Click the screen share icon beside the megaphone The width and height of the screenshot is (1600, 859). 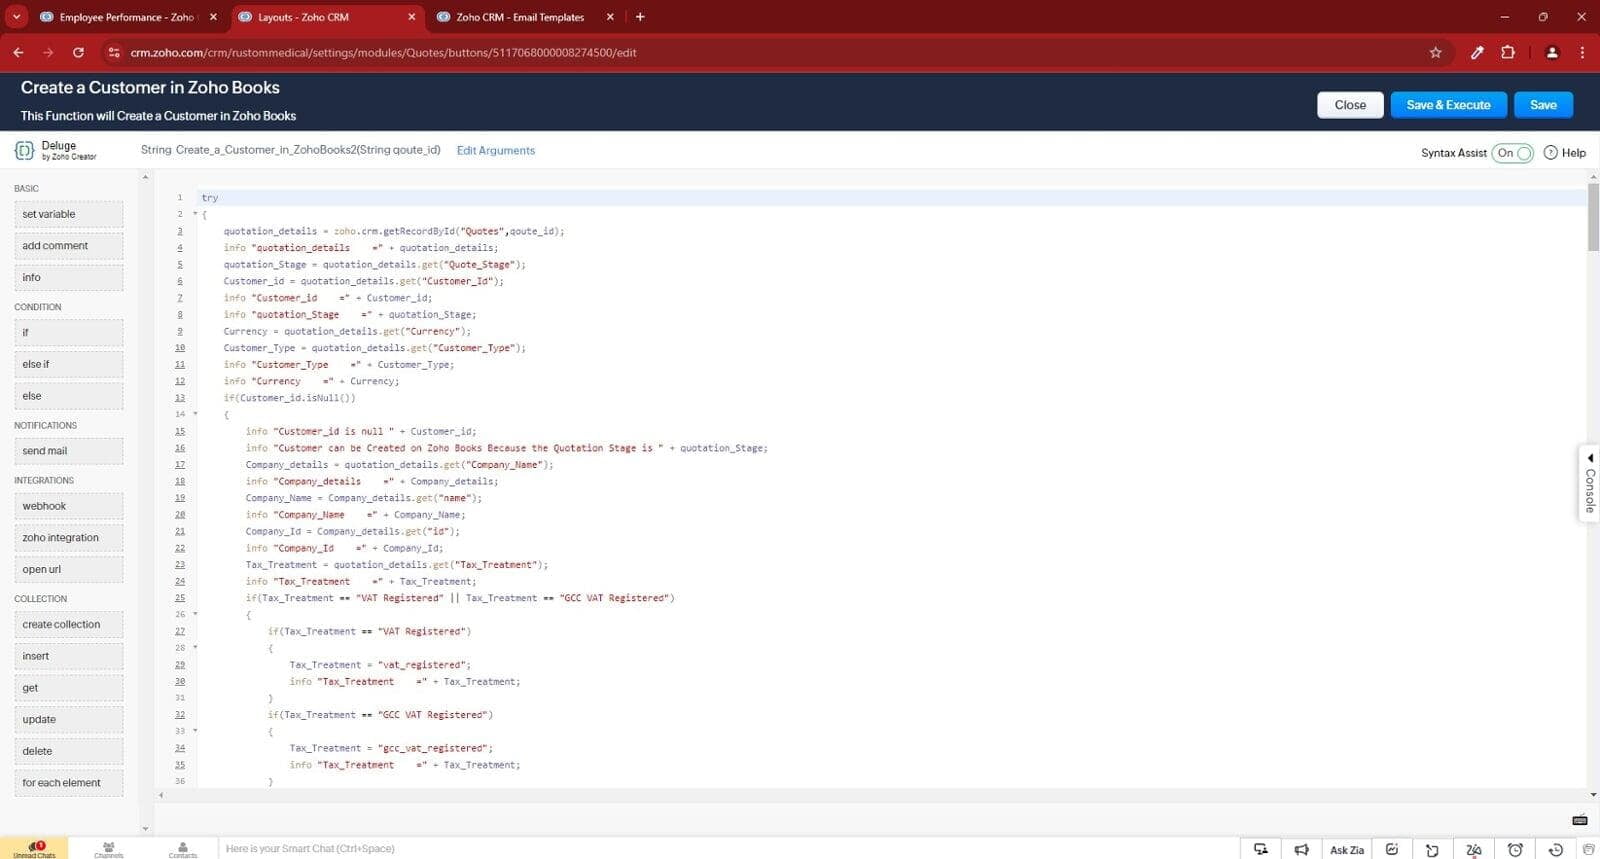coord(1261,849)
